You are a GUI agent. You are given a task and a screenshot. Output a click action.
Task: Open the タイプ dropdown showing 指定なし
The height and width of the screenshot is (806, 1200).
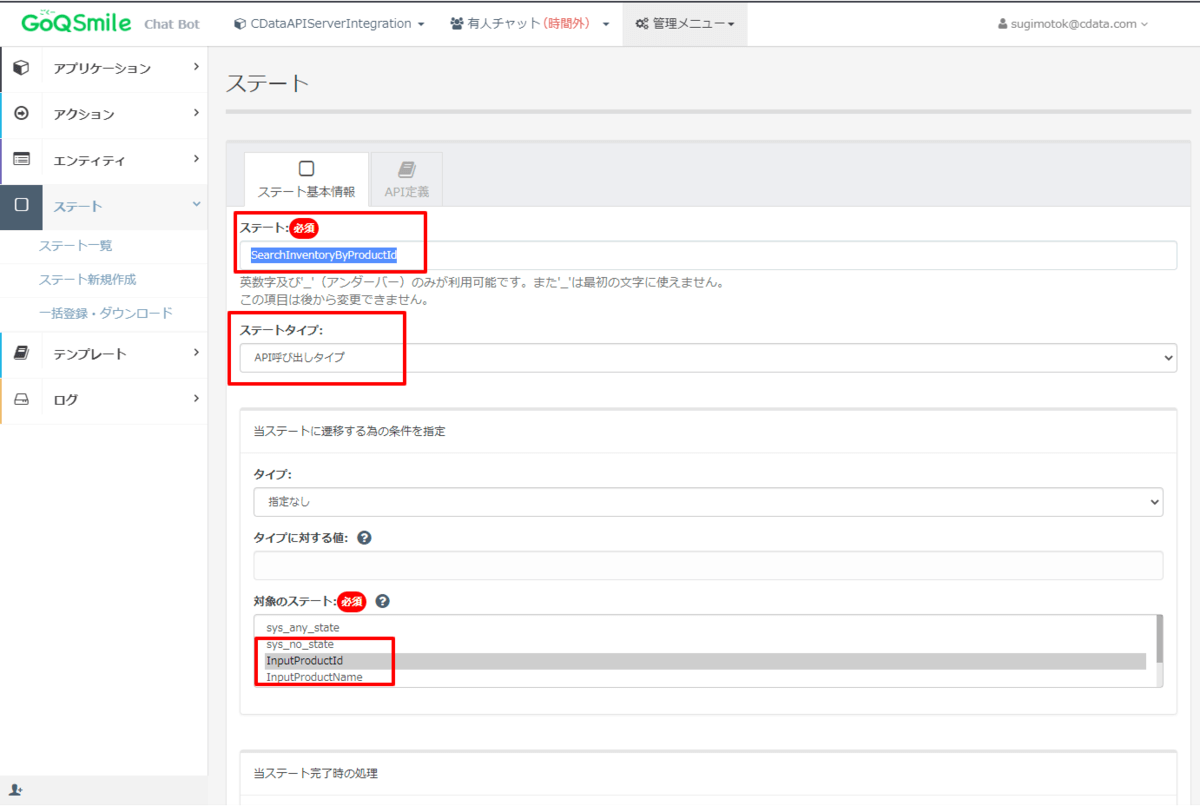708,501
